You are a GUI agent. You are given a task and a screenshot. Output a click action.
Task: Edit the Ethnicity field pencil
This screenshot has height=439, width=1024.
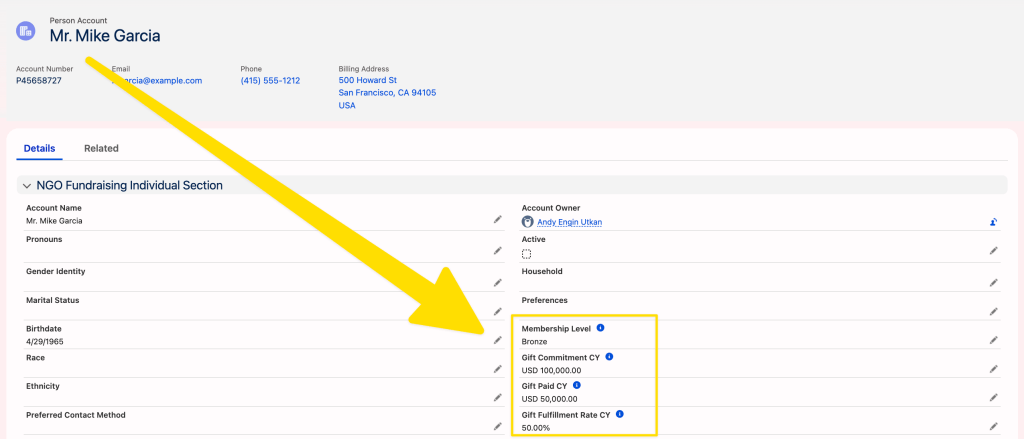click(498, 397)
